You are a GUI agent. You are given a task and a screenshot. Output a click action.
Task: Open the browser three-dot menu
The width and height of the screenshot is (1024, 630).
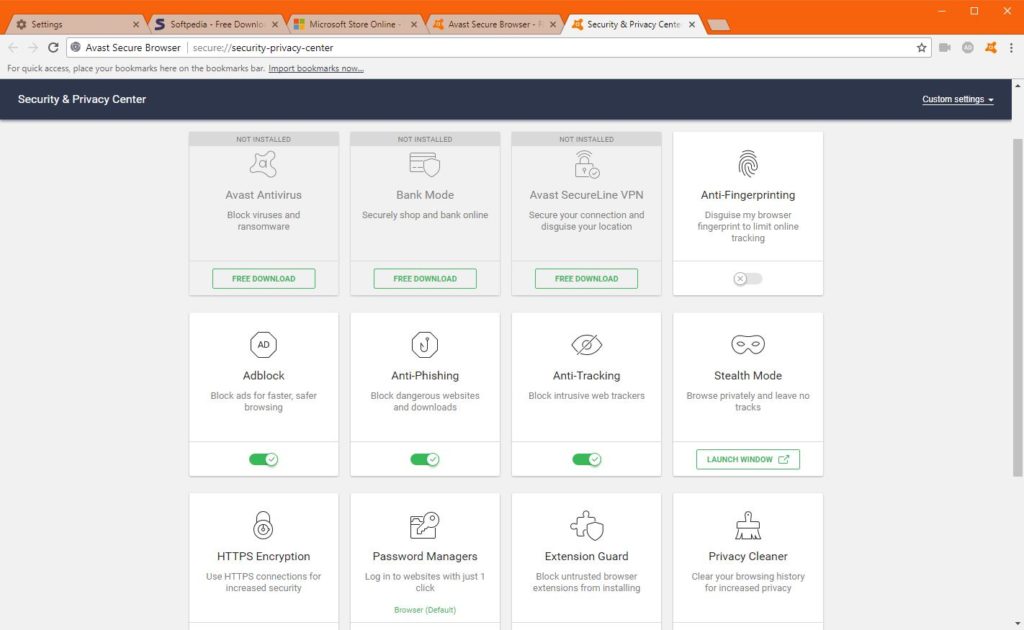tap(1011, 48)
